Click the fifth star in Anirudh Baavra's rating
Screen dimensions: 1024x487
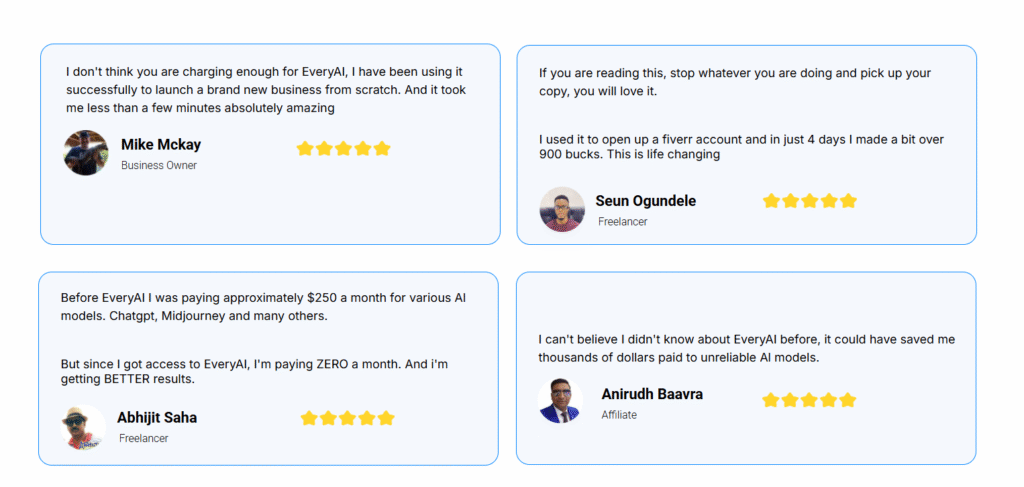pyautogui.click(x=848, y=400)
